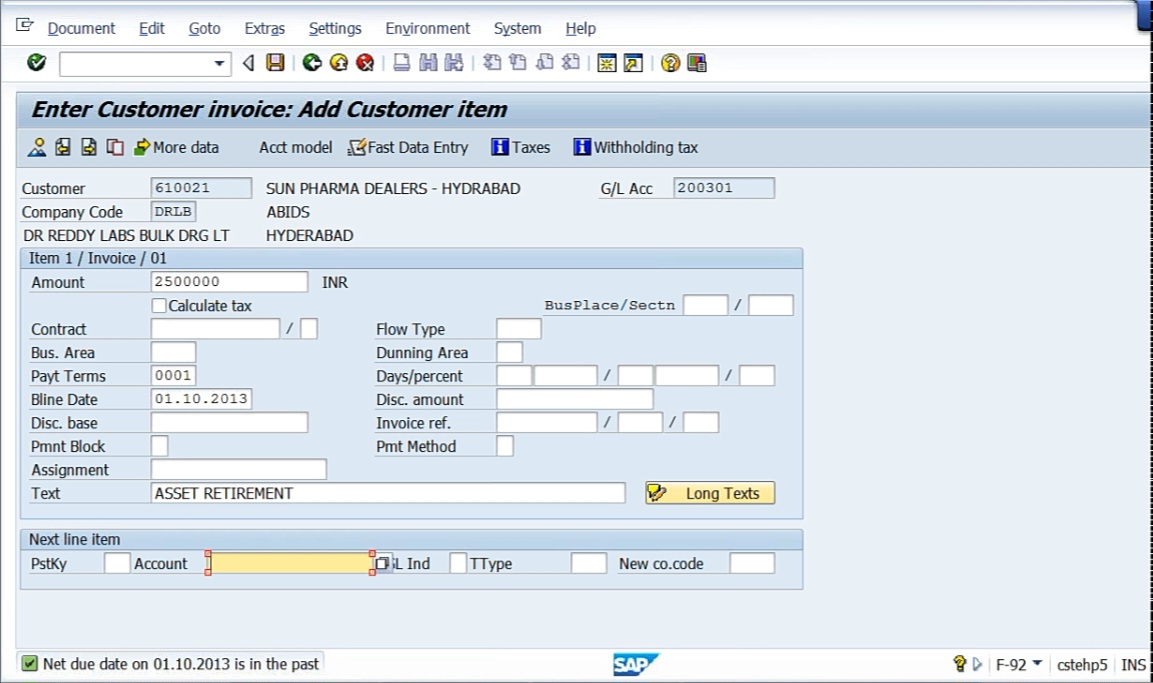Click the Bline Date field

tap(201, 399)
